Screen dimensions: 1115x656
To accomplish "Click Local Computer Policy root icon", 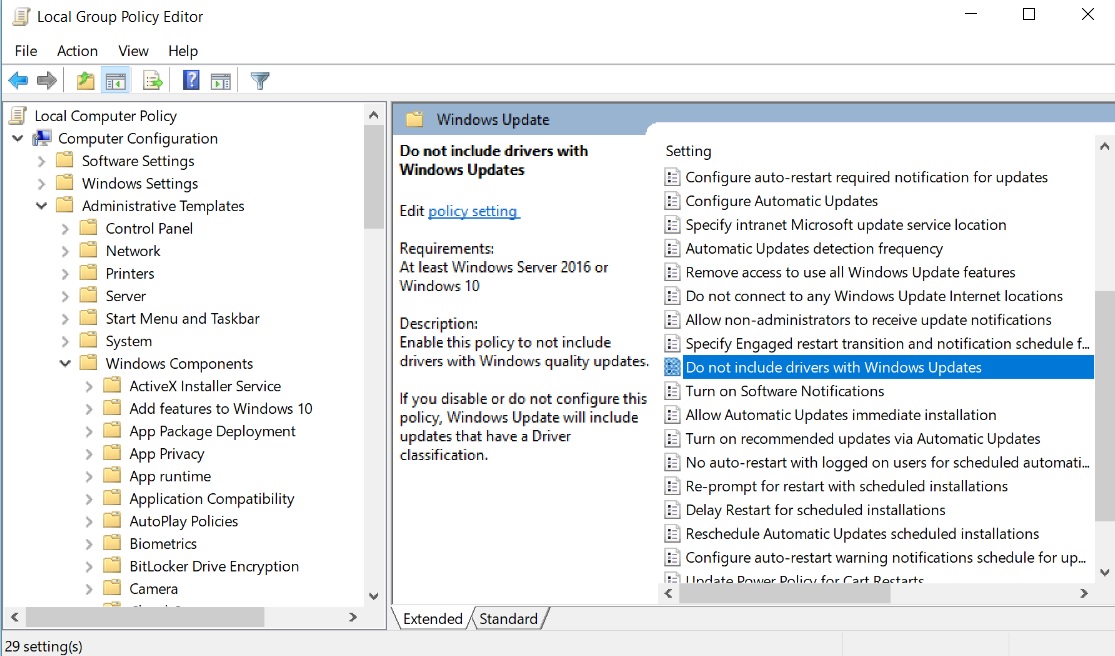I will click(x=18, y=115).
